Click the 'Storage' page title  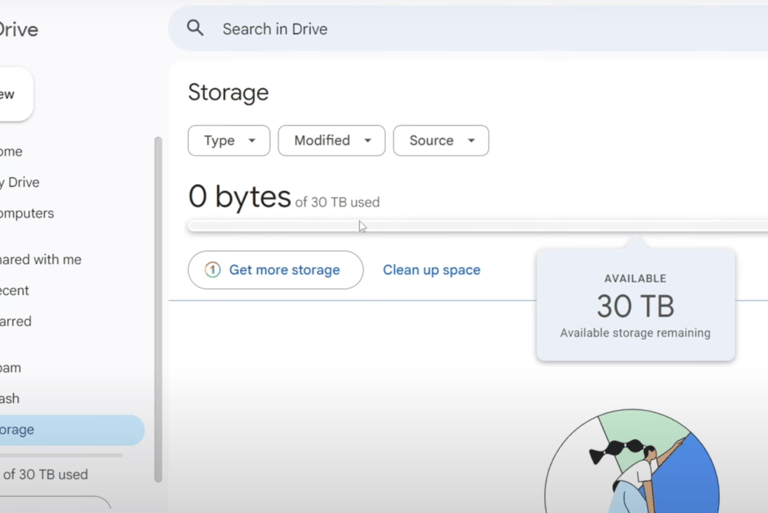(x=228, y=93)
